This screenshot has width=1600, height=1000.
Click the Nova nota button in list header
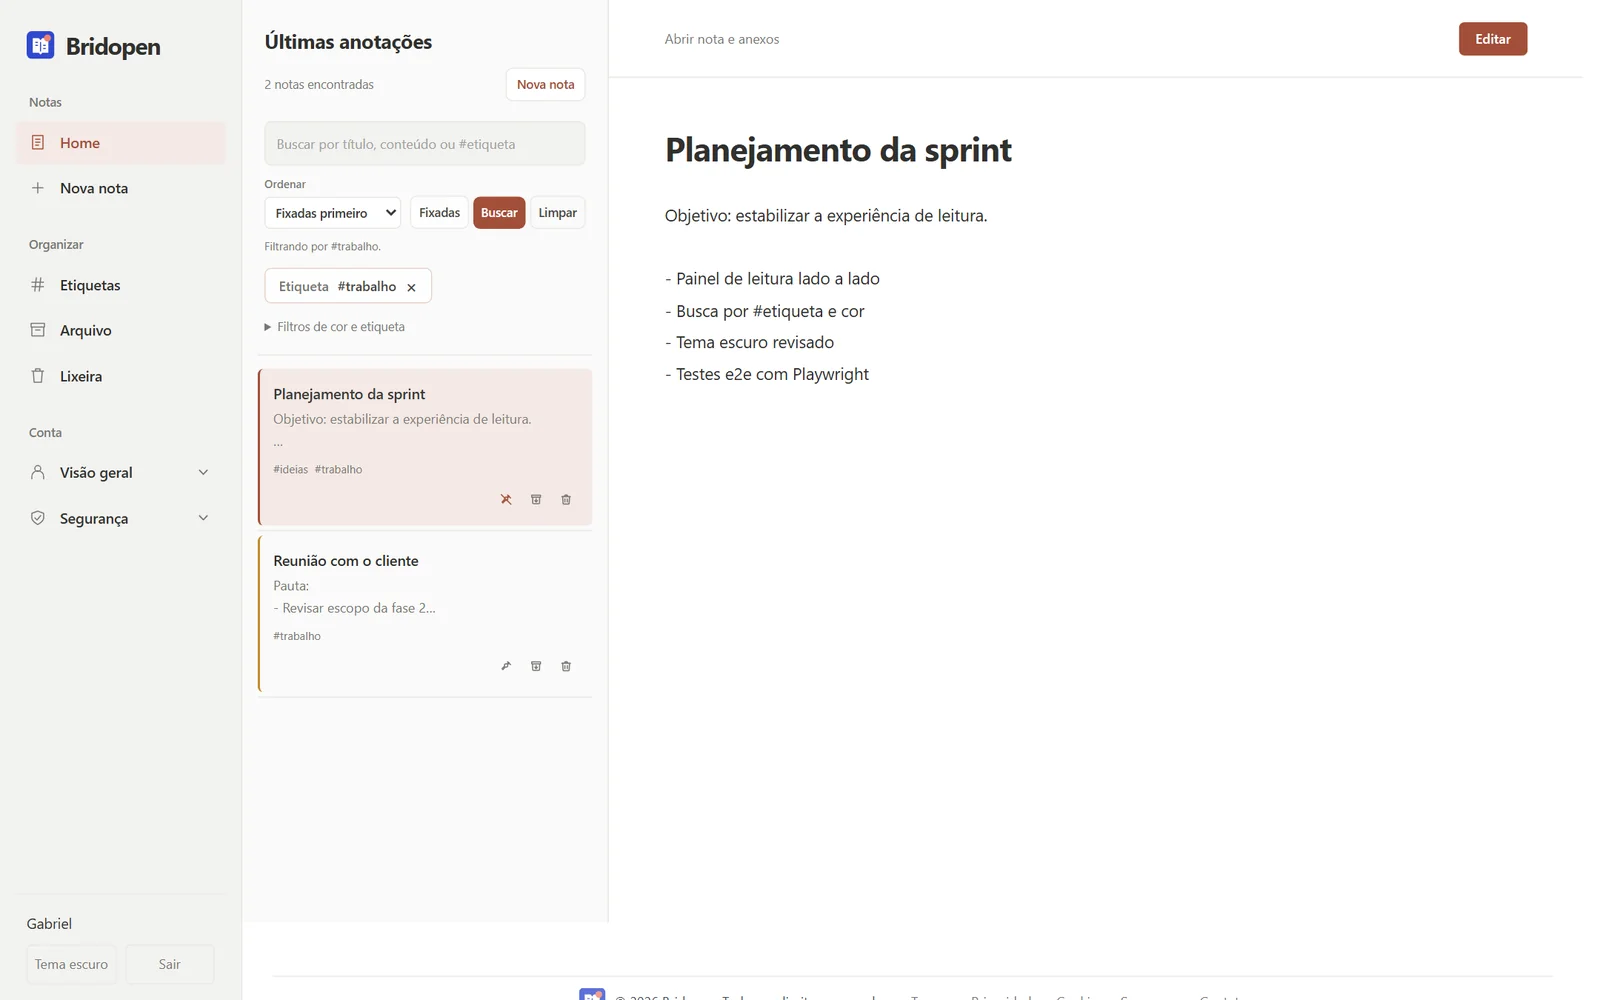(x=545, y=85)
